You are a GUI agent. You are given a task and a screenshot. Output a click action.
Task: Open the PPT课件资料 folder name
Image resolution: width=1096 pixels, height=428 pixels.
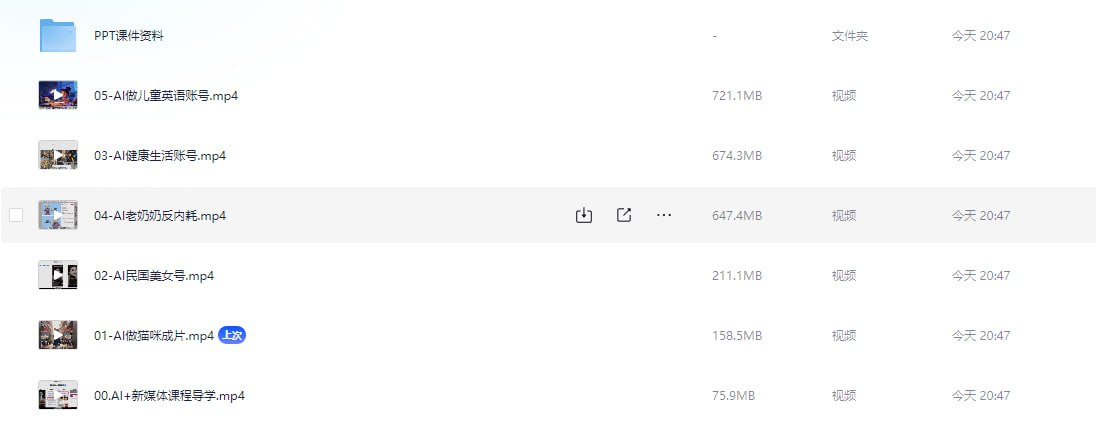[129, 36]
